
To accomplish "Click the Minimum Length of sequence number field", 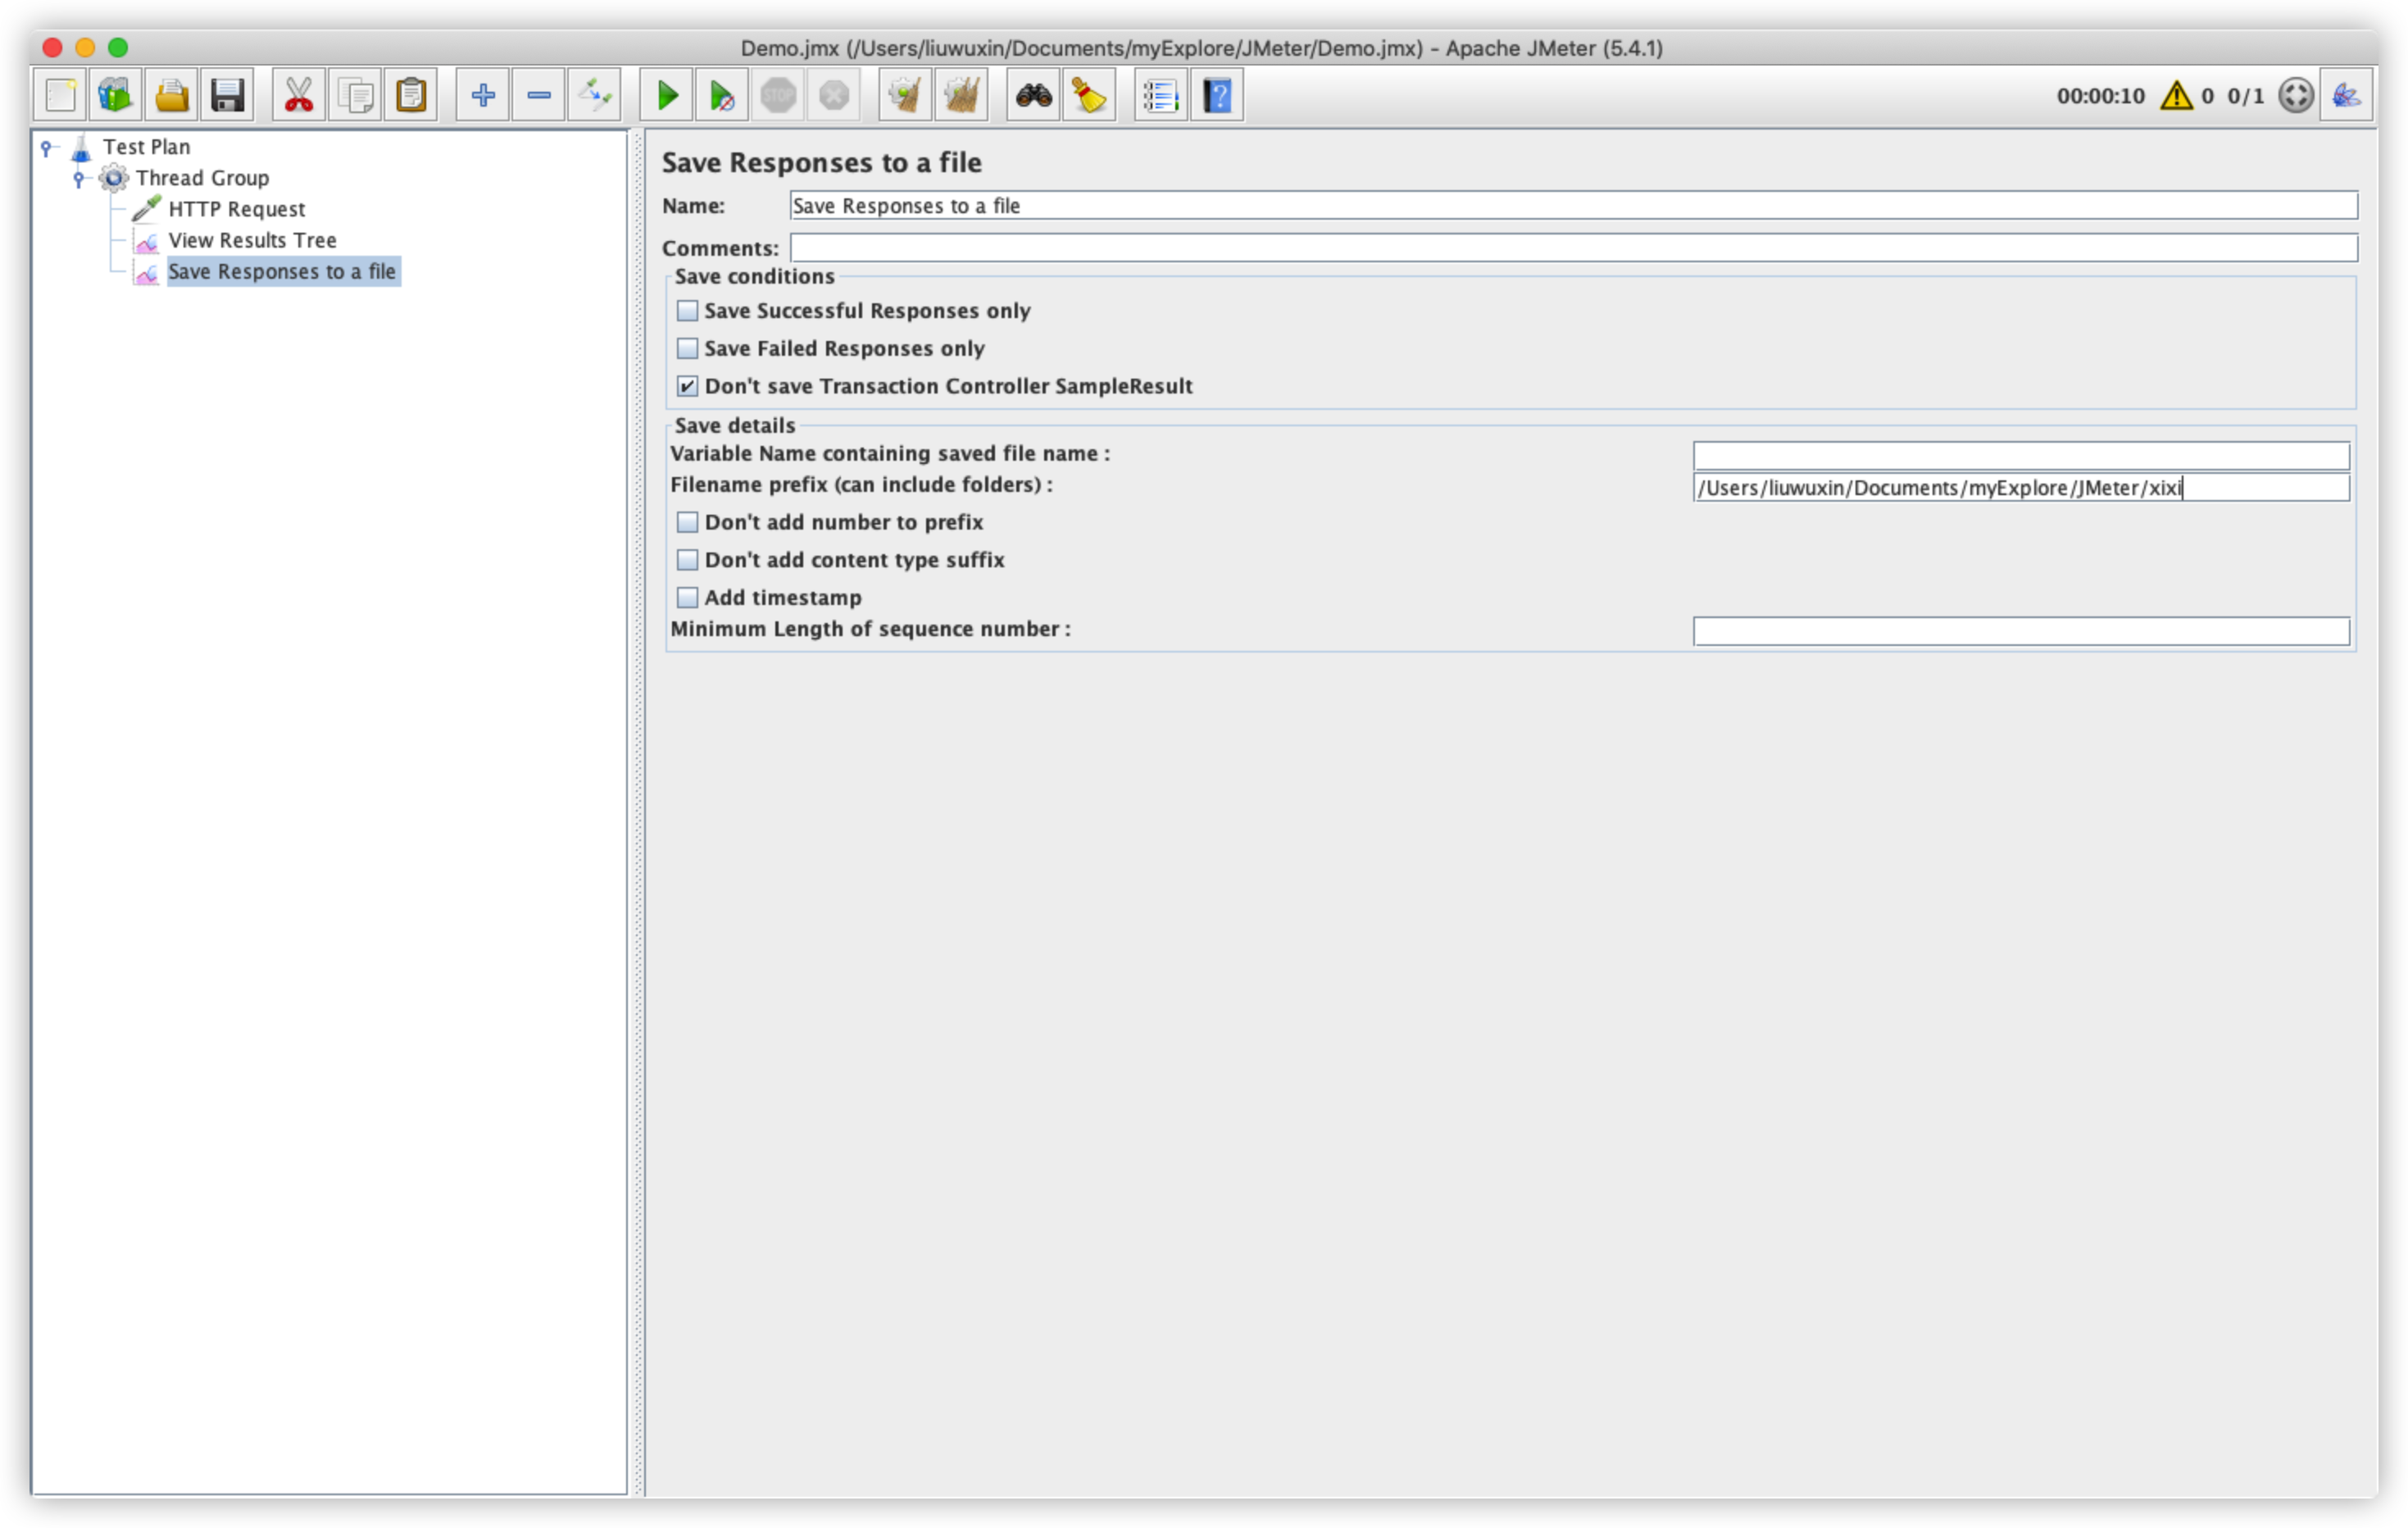I will [2020, 631].
